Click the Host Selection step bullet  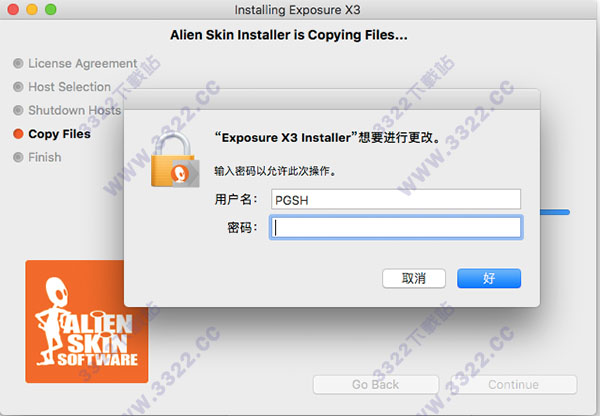click(18, 87)
